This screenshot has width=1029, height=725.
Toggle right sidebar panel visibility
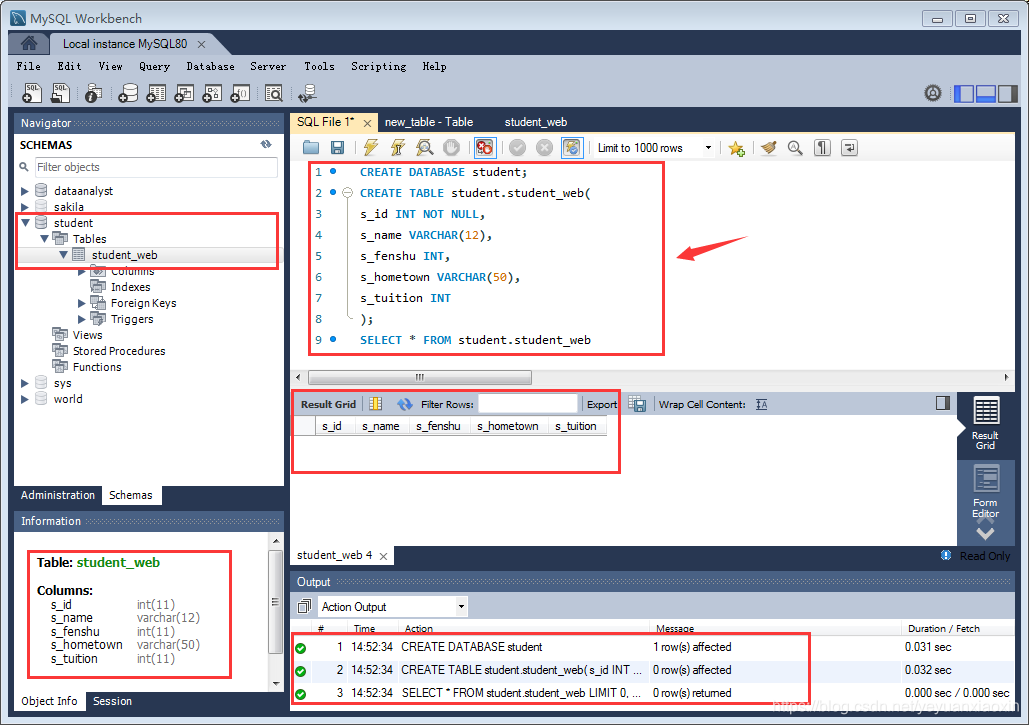(1007, 93)
